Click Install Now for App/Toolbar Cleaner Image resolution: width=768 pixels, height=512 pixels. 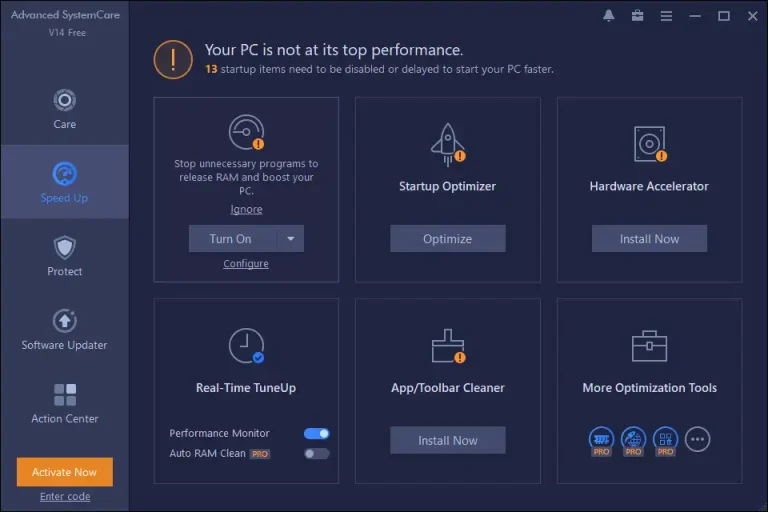coord(448,440)
